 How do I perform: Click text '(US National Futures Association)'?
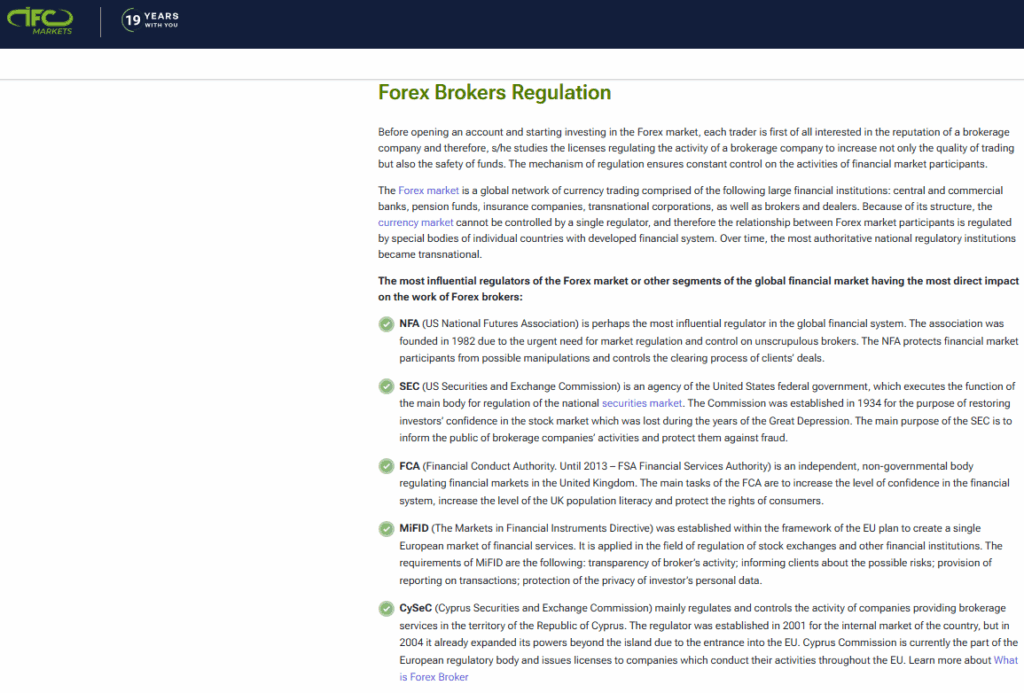501,323
